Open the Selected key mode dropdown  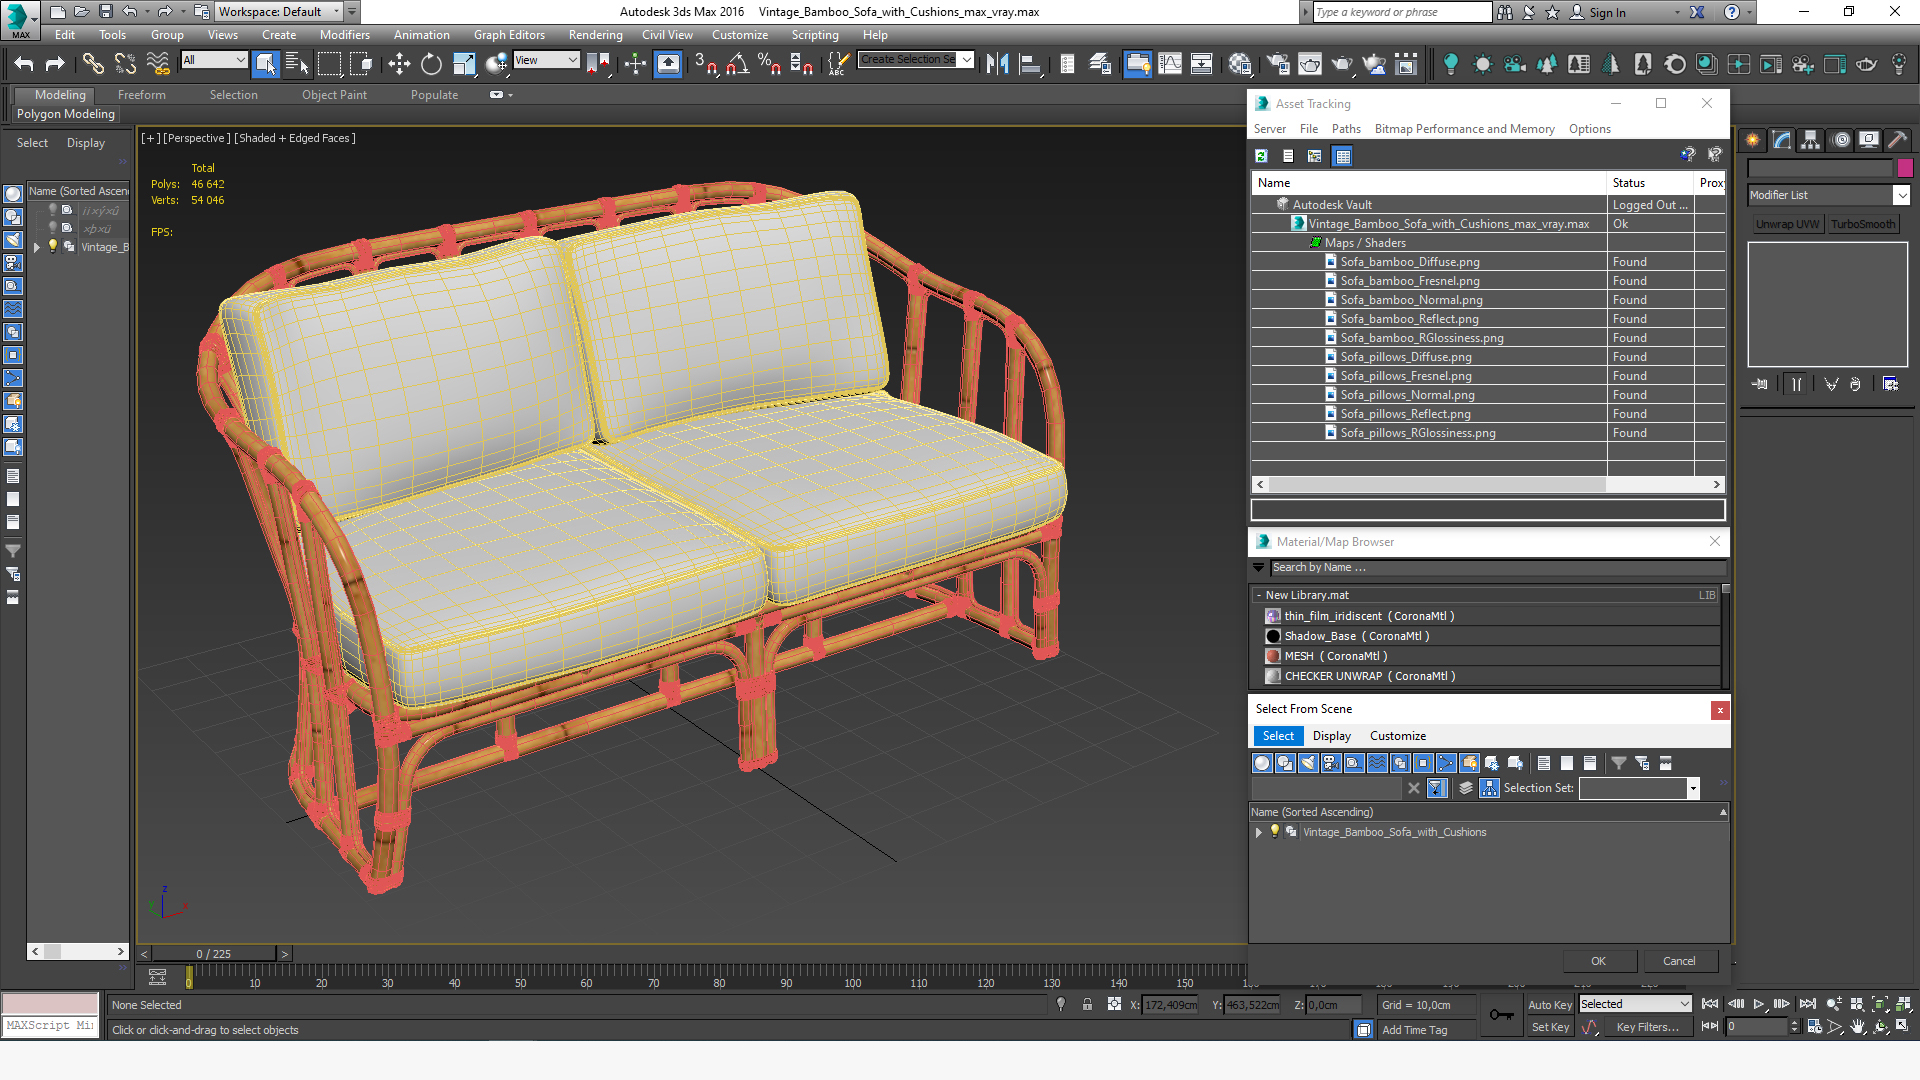[x=1635, y=1004]
